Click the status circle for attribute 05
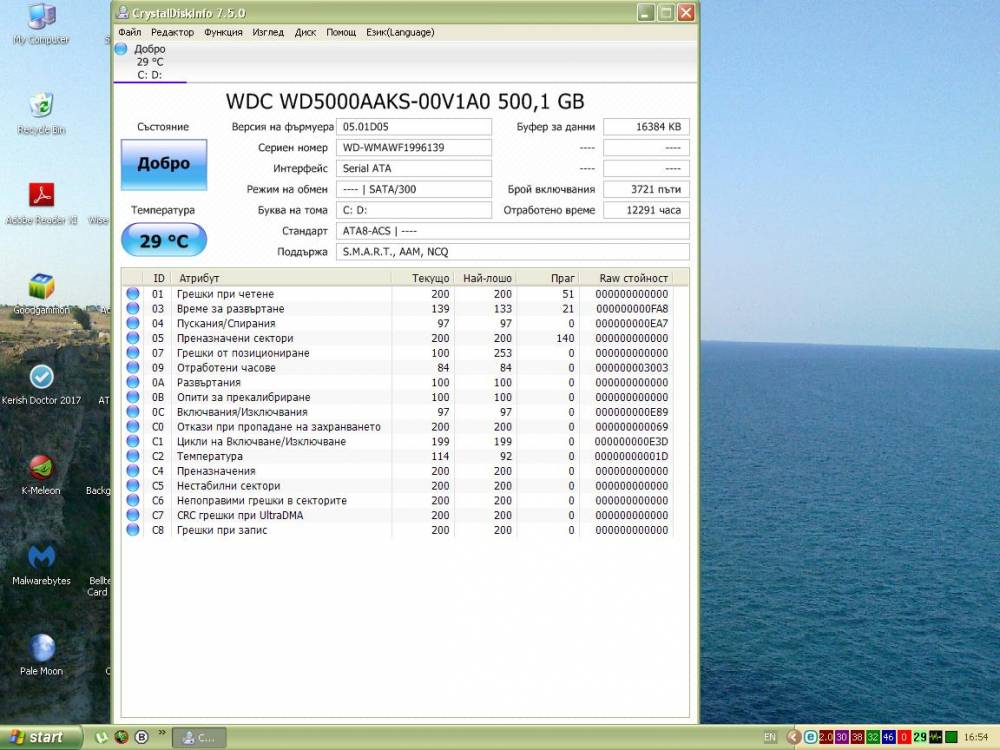The image size is (1000, 750). tap(133, 338)
